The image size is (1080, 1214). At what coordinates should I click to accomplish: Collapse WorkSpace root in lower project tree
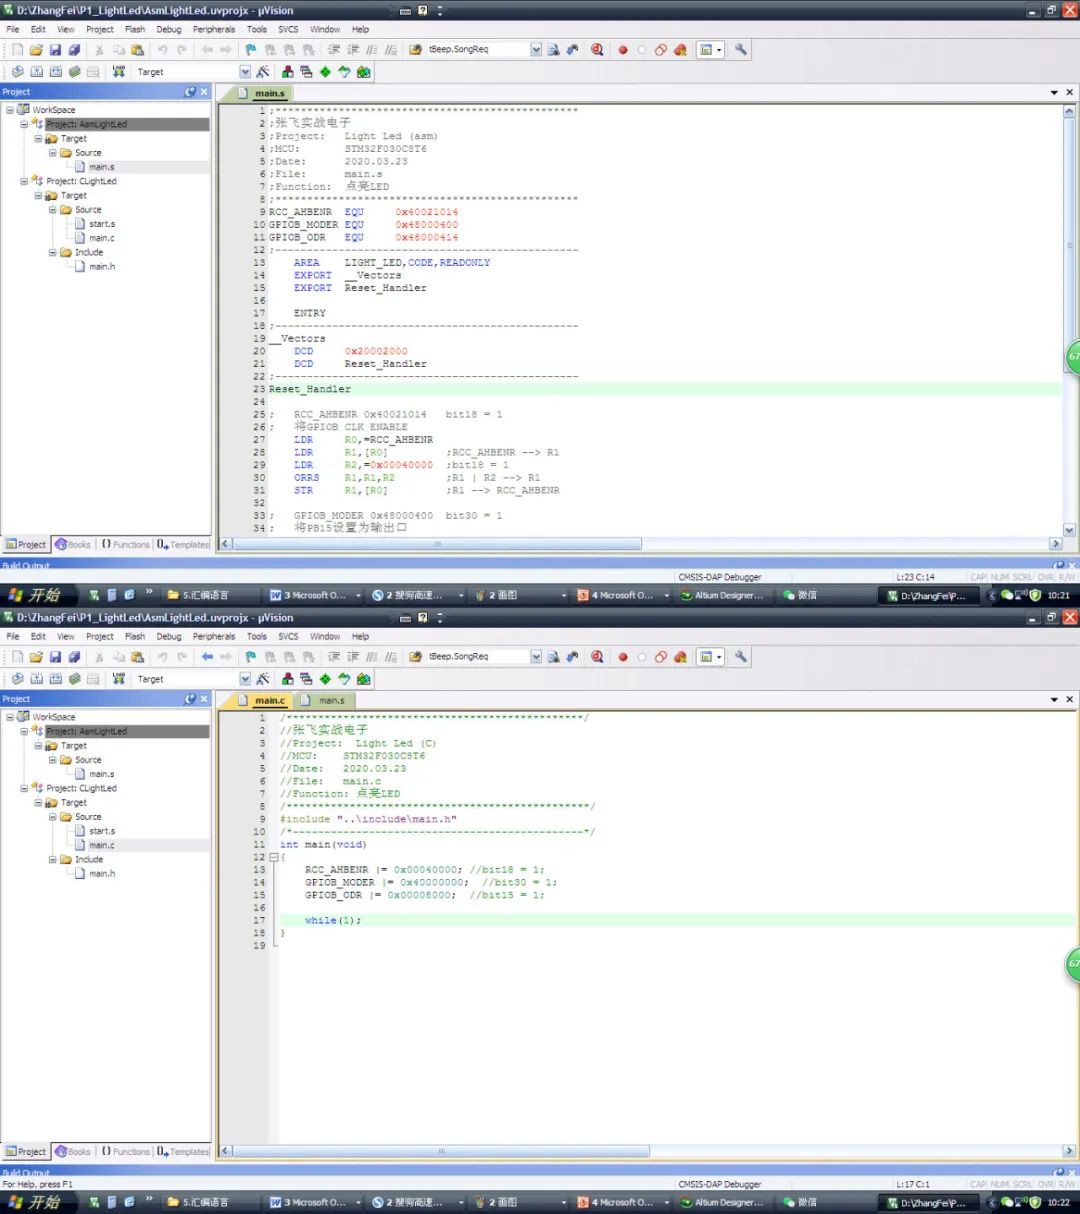click(x=10, y=717)
